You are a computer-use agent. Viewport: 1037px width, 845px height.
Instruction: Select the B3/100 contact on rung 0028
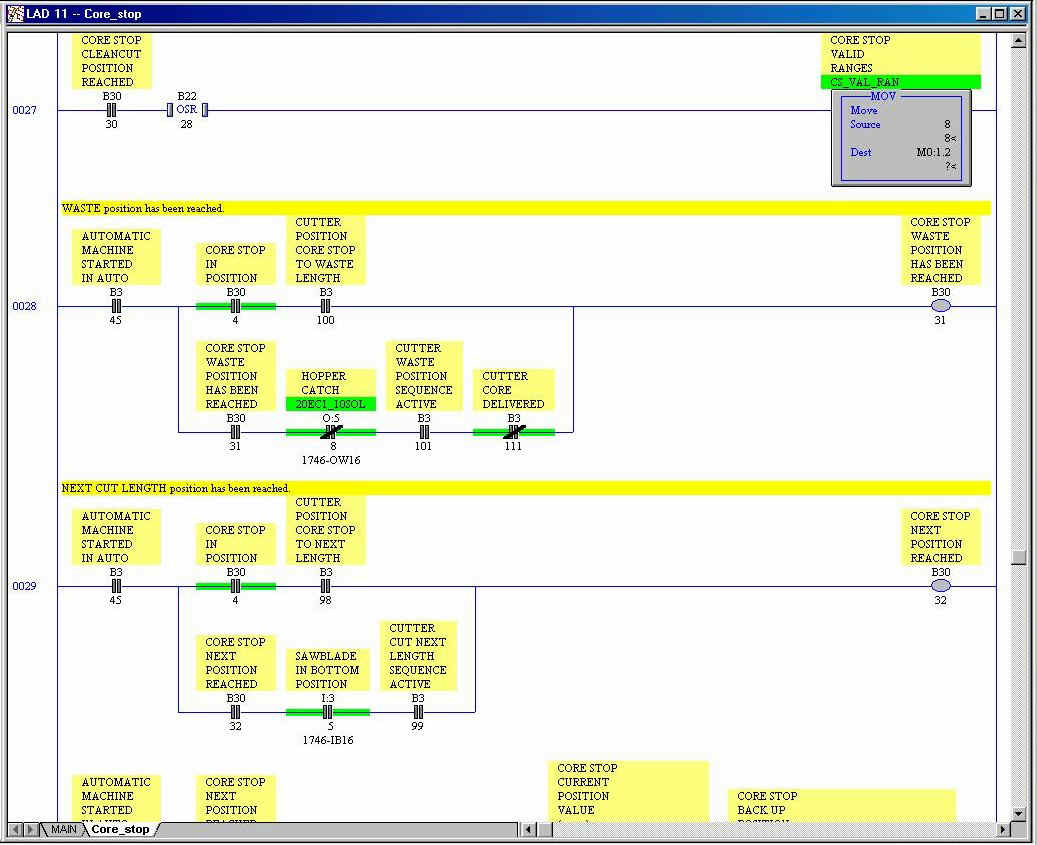click(x=325, y=306)
